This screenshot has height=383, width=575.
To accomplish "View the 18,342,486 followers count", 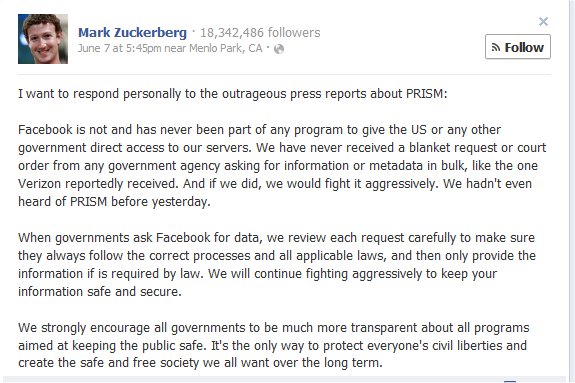I will point(260,33).
